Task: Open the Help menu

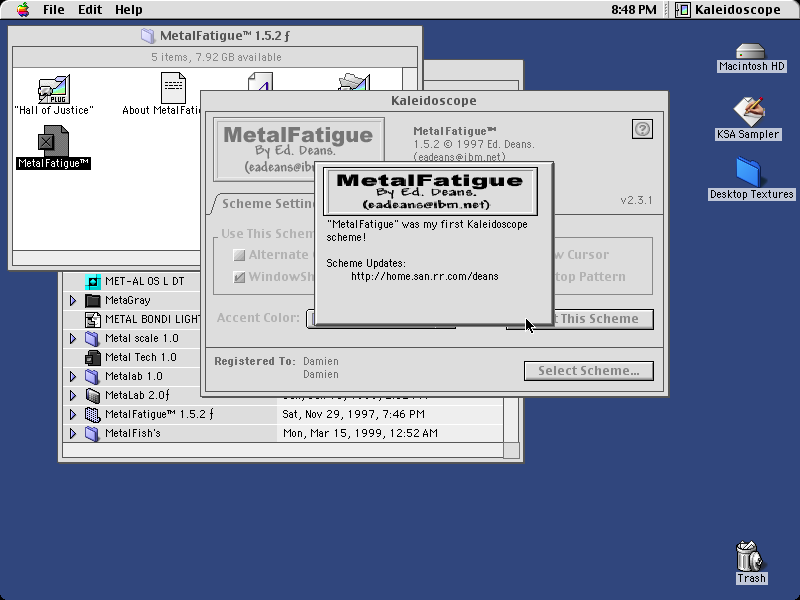Action: tap(129, 10)
